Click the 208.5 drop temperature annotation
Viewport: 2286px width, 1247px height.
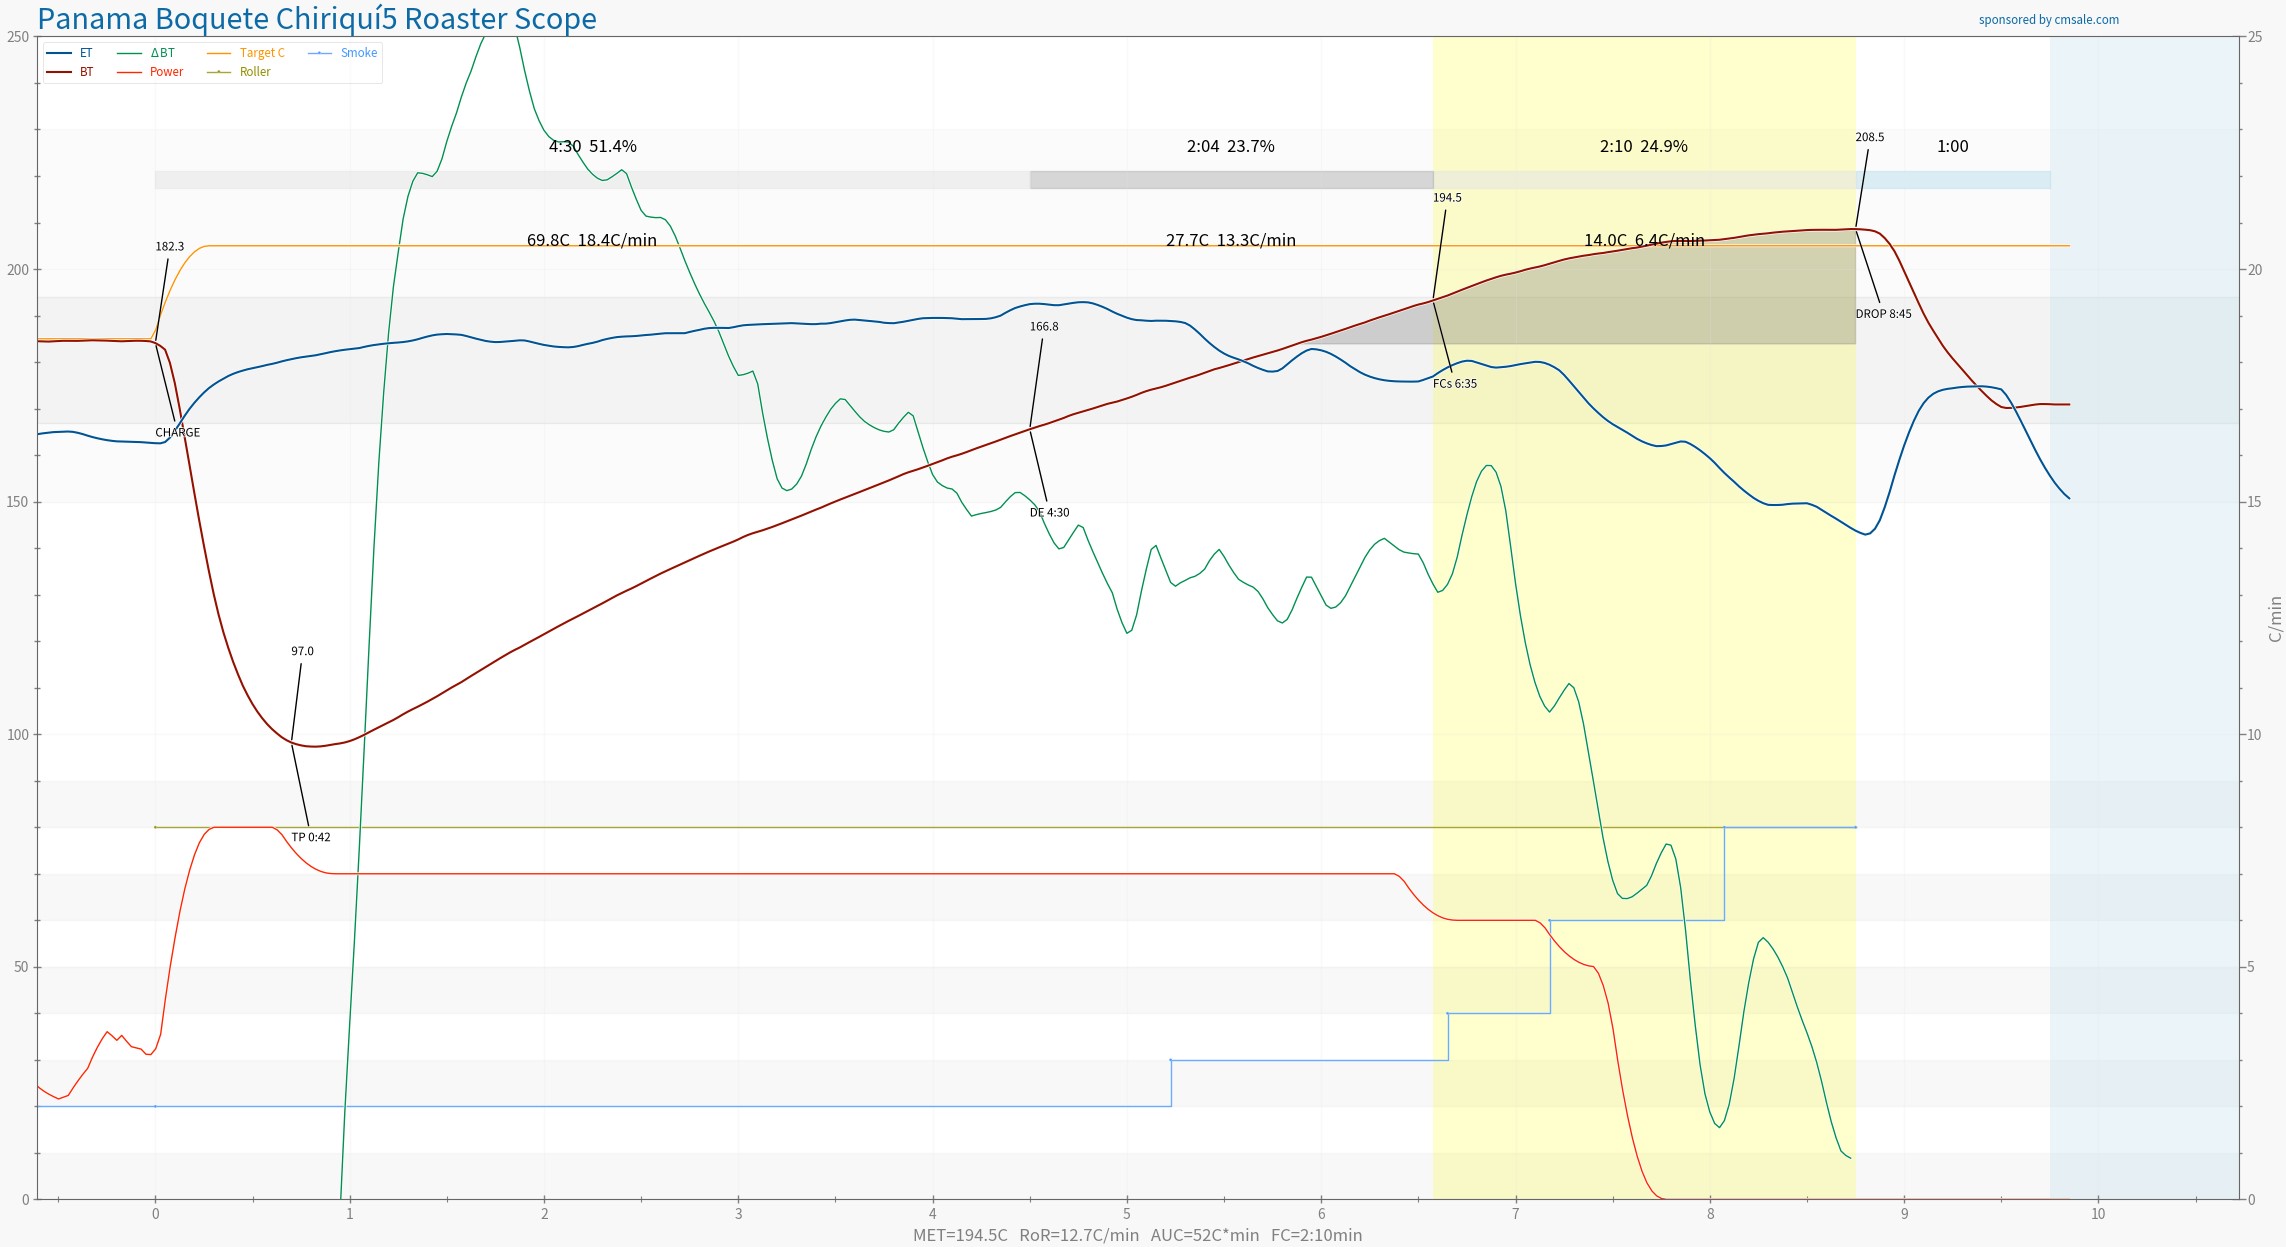1869,137
